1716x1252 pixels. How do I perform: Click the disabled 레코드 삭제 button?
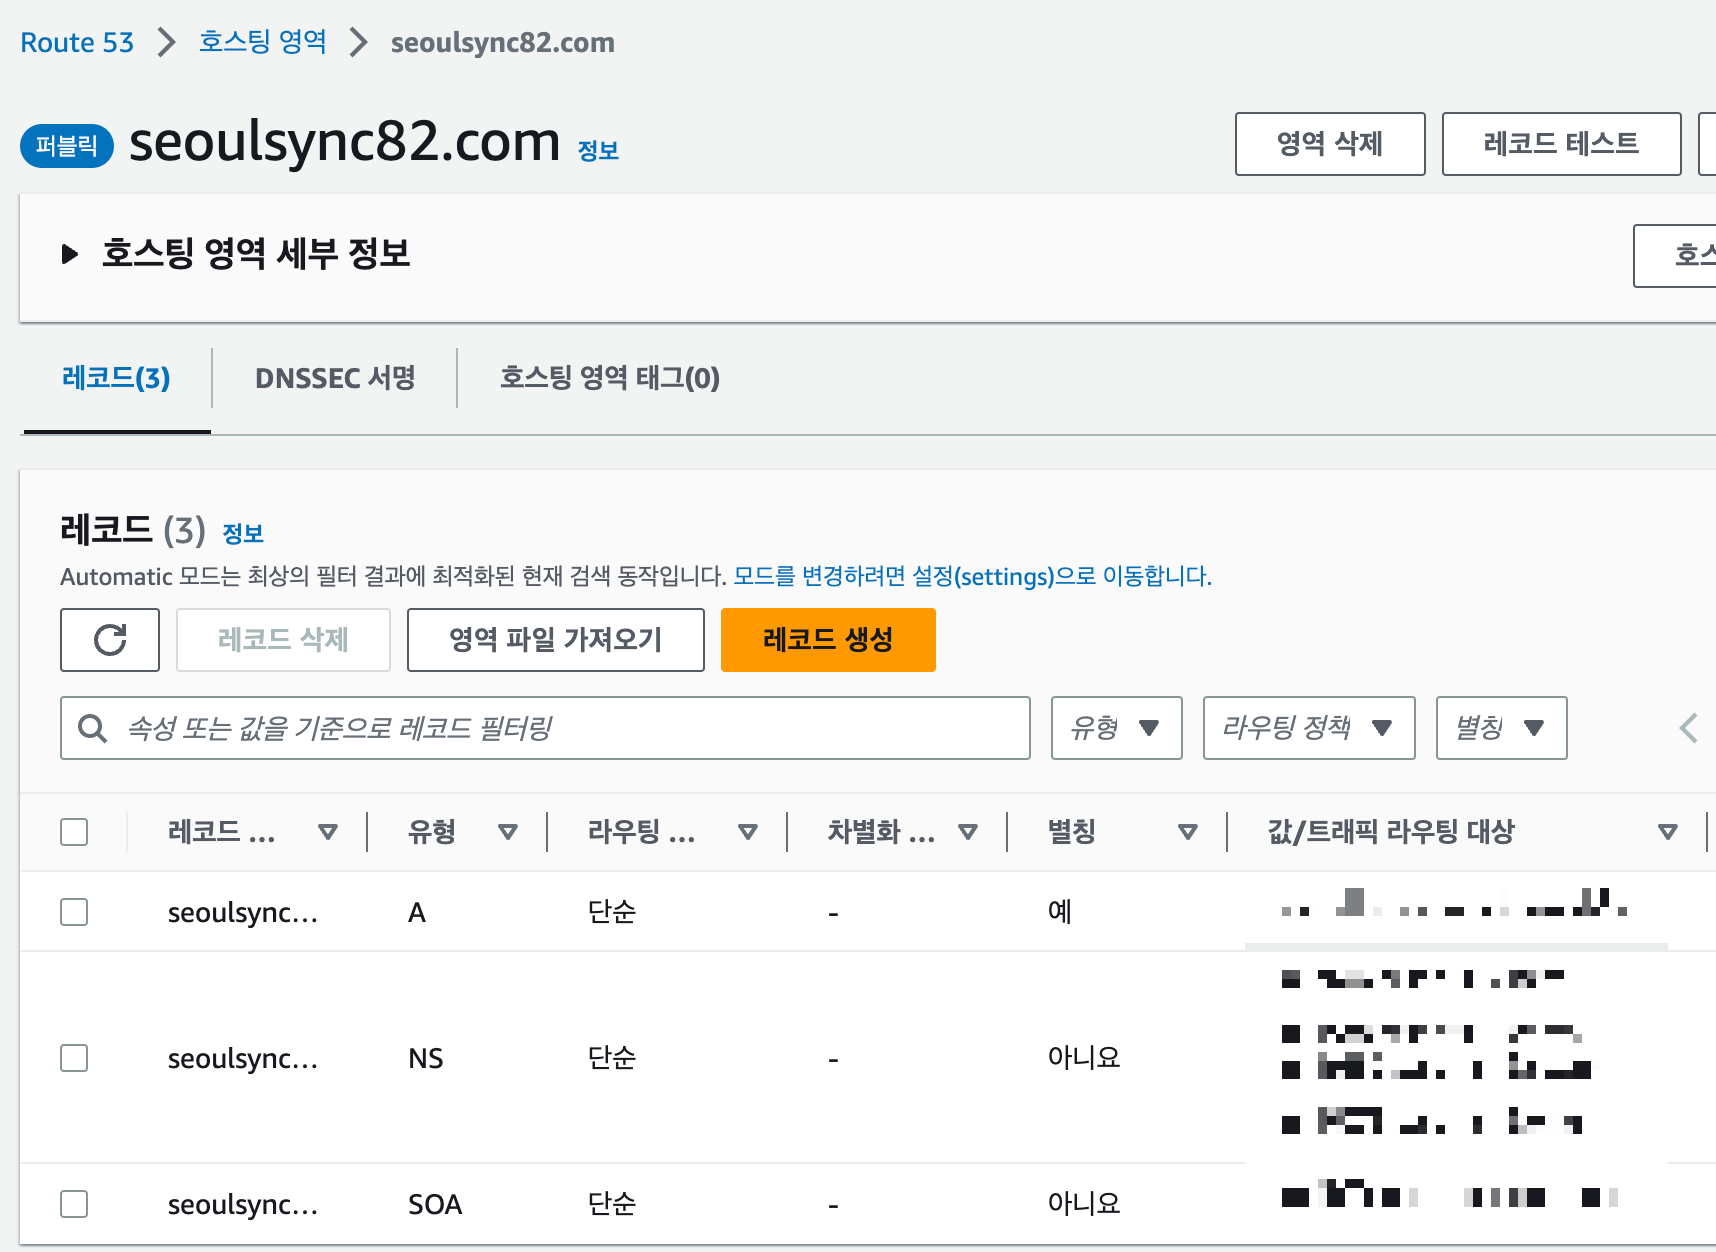coord(283,640)
